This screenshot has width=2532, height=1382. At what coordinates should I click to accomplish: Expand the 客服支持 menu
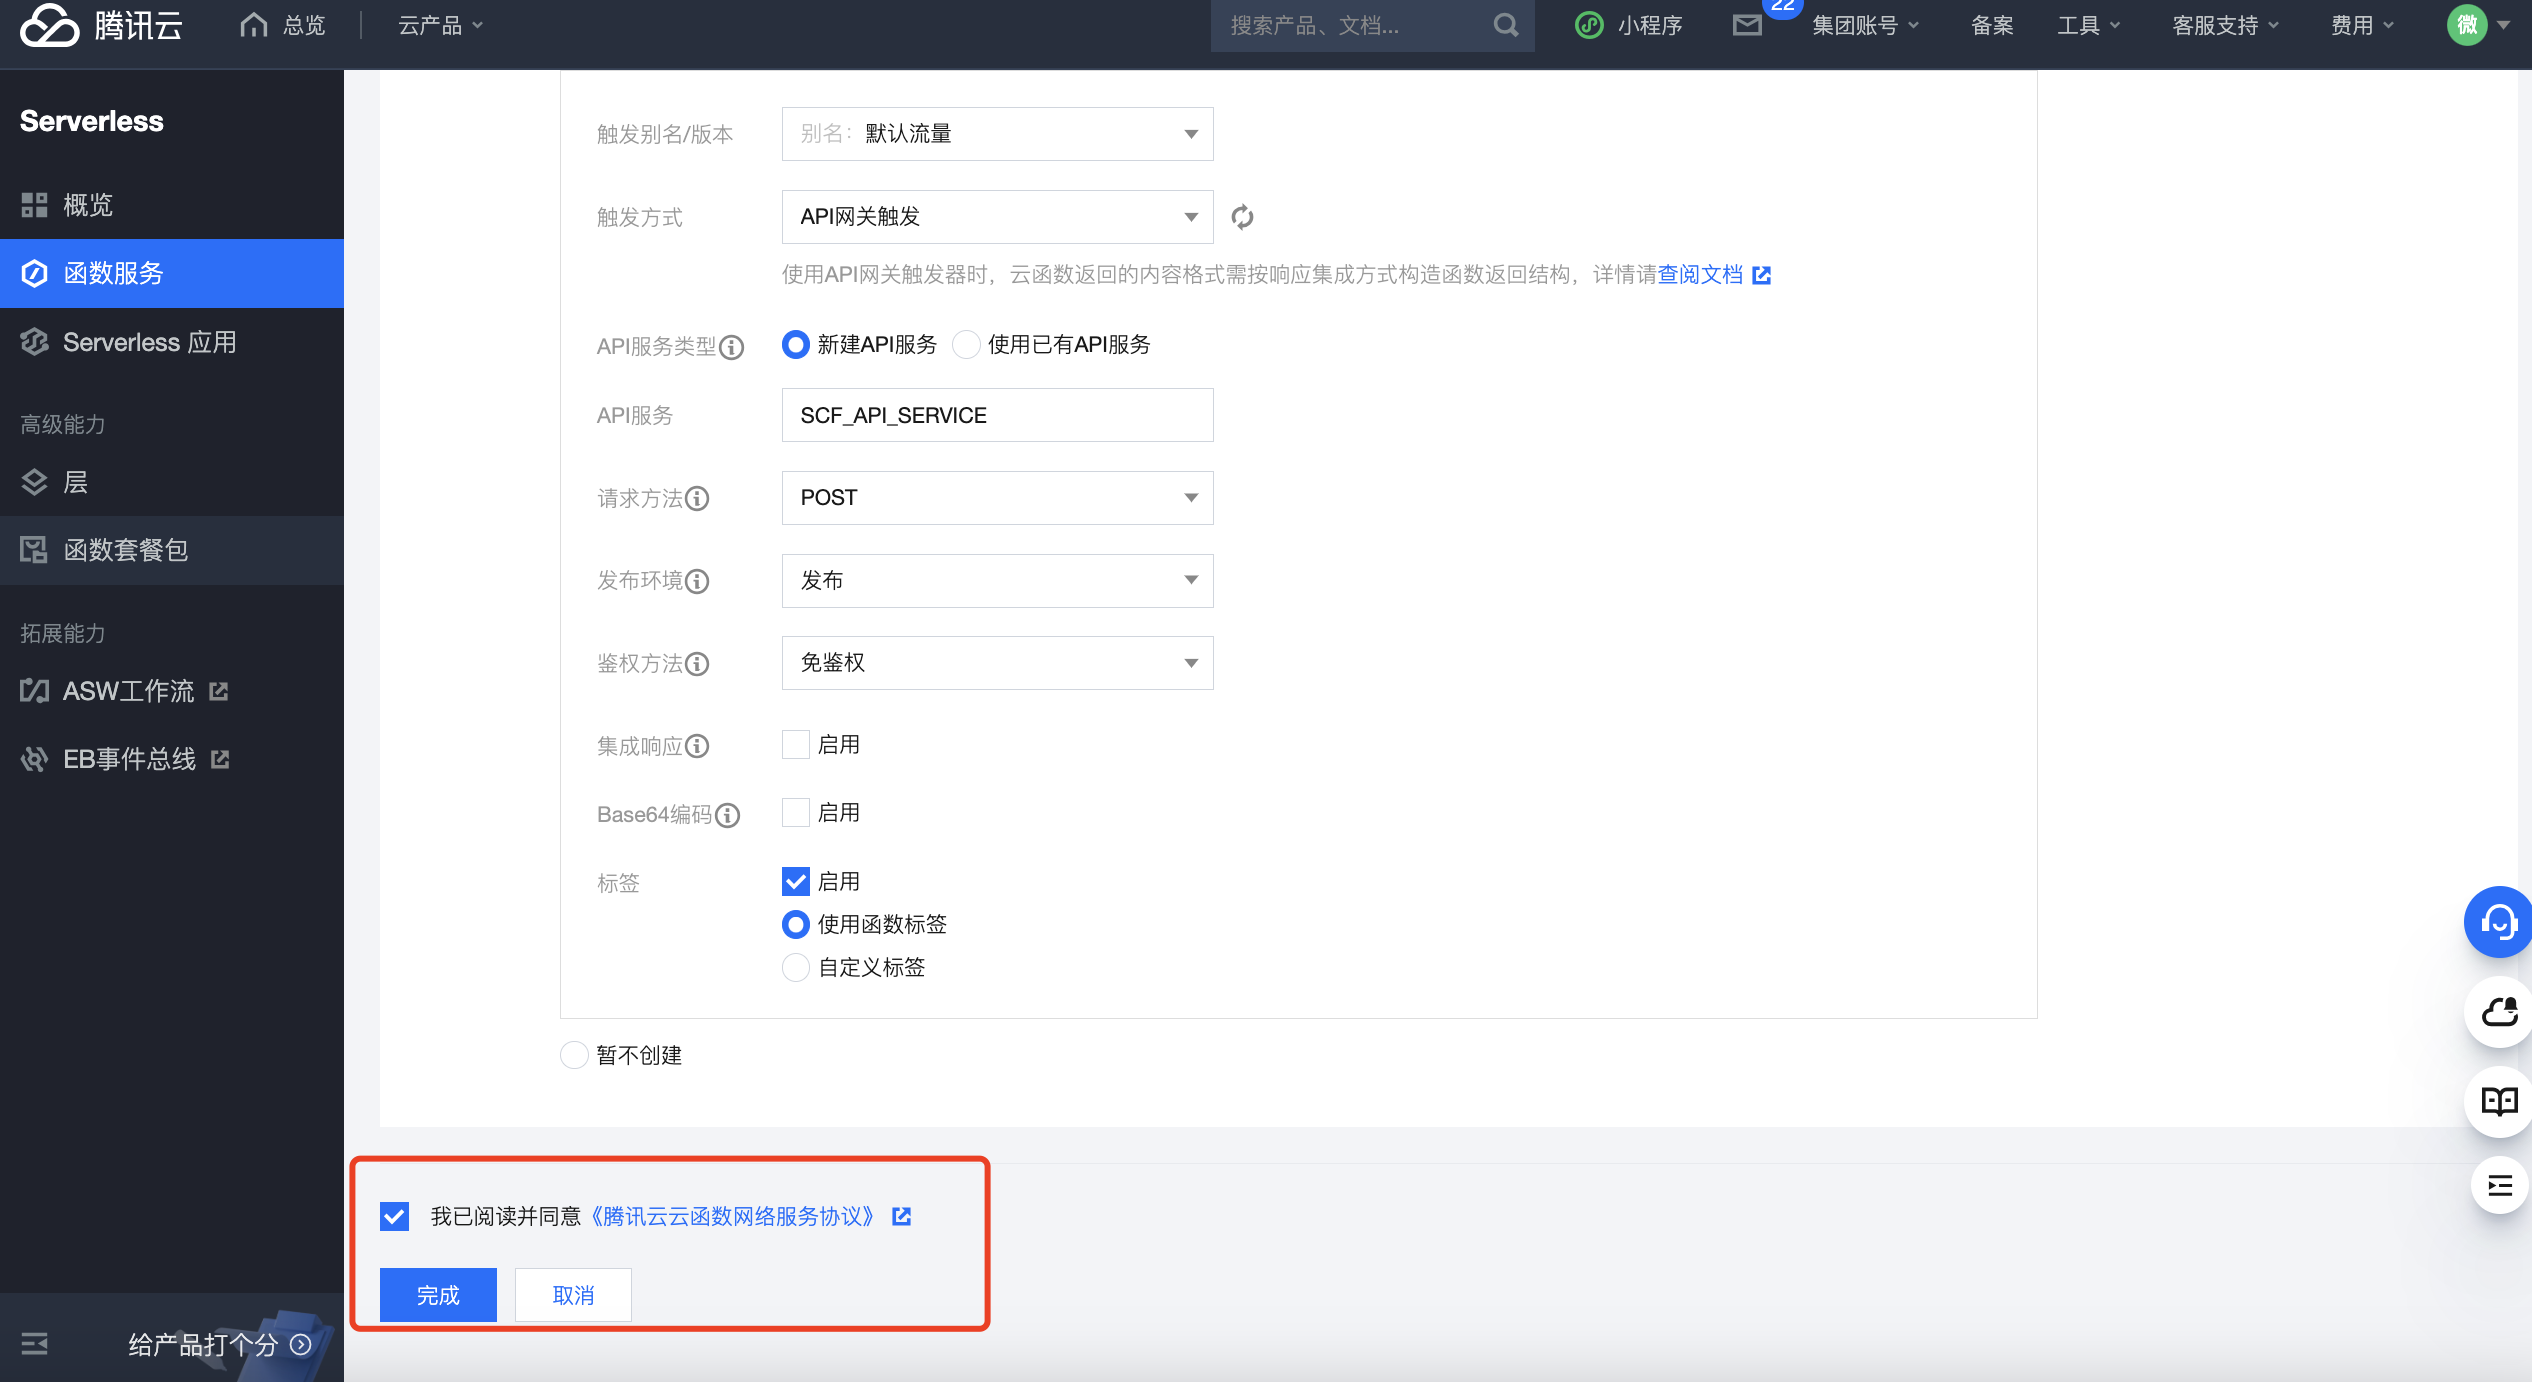2226,25
